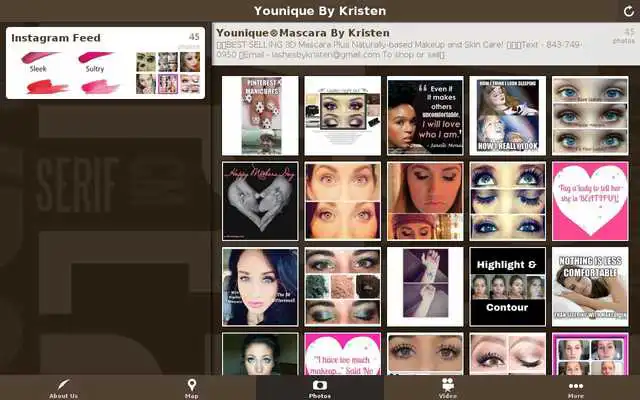Open the pink heart BEAUTIFUL quote image
This screenshot has width=640, height=400.
coord(590,201)
